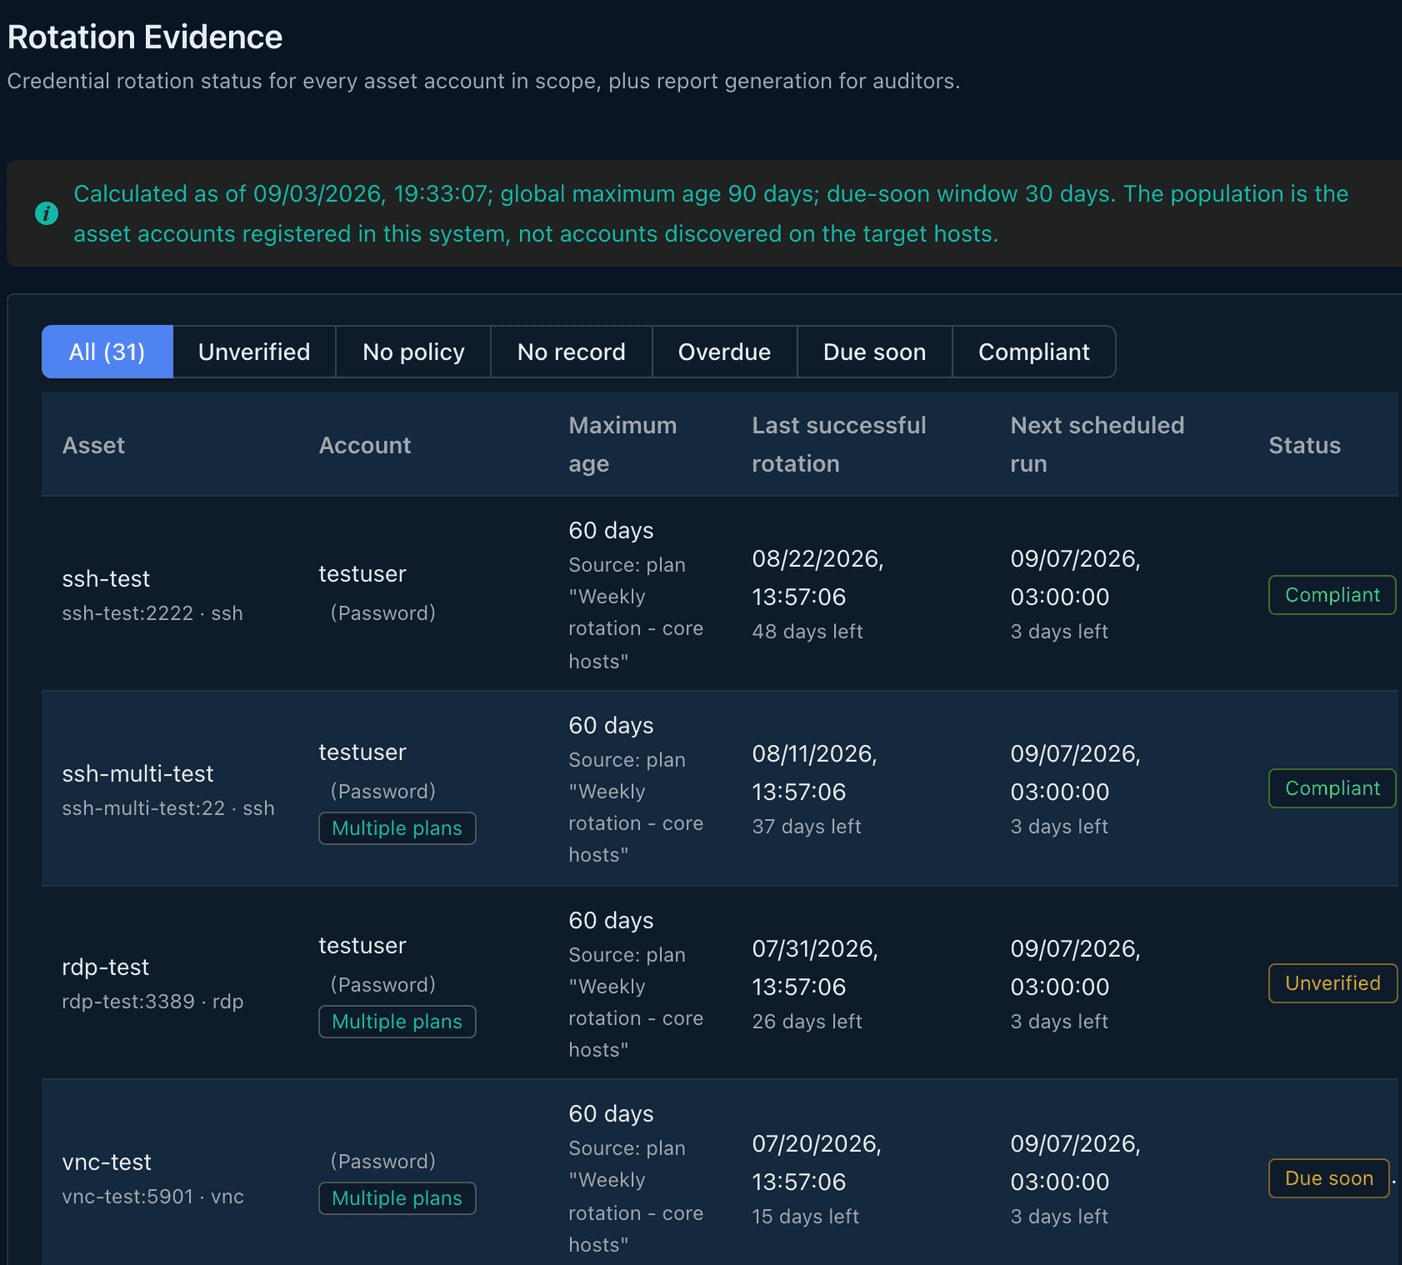Click the Maximum age column header
The height and width of the screenshot is (1265, 1402).
click(623, 444)
